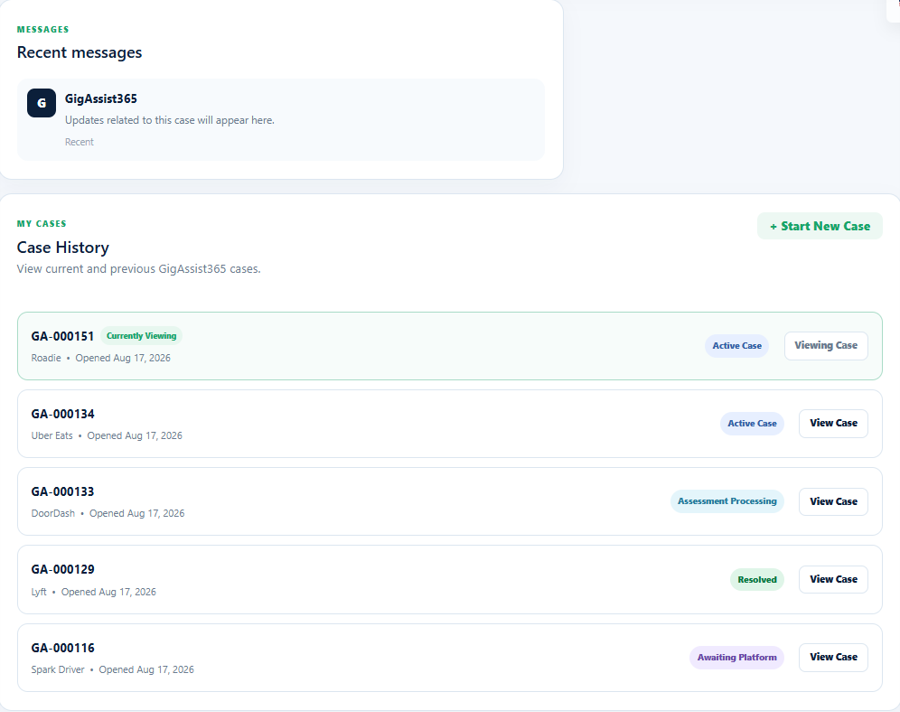Select case ID GA-000134
The image size is (900, 712).
[63, 414]
